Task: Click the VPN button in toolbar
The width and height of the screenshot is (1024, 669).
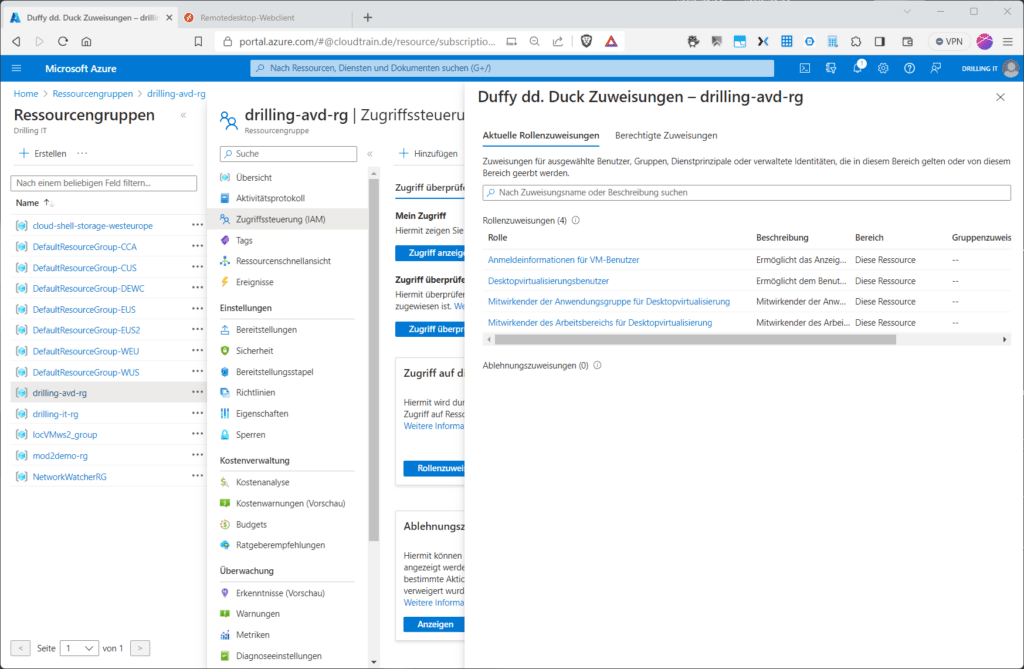Action: [x=949, y=41]
